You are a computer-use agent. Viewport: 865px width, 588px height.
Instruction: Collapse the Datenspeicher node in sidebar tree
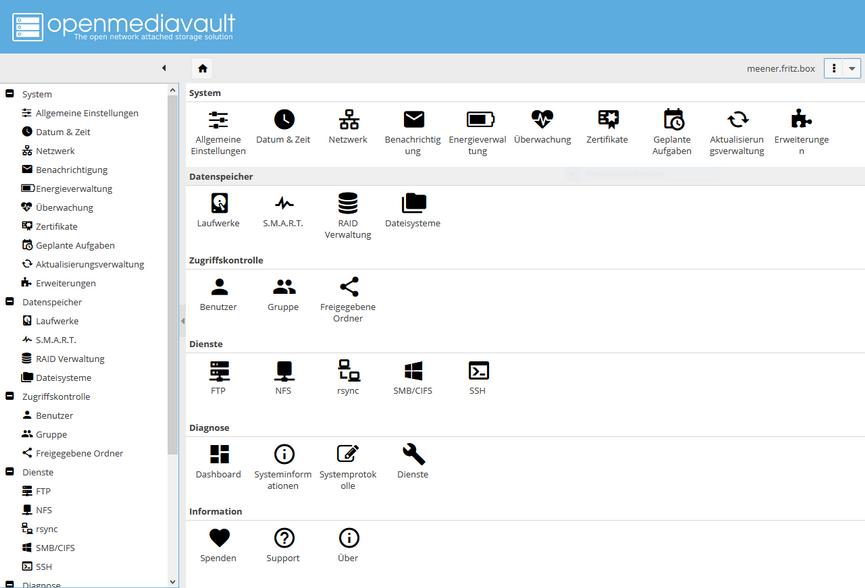9,302
